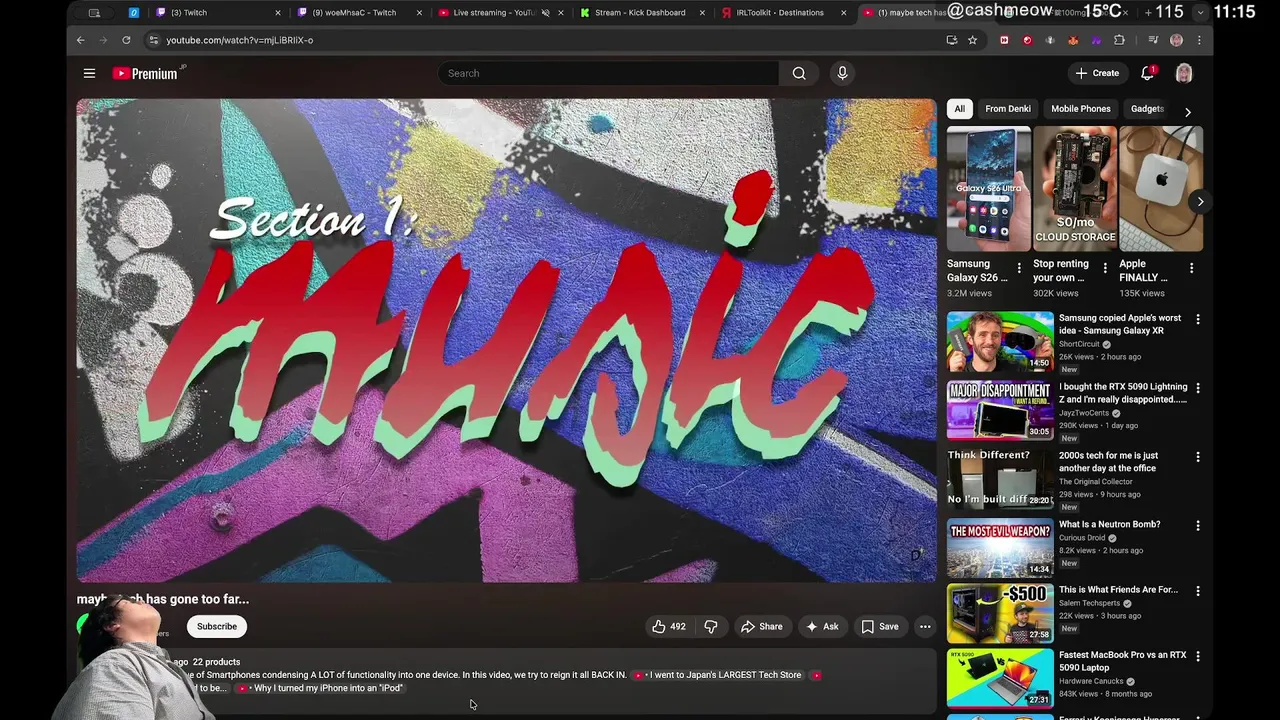
Task: Click the Share button
Action: 761,627
